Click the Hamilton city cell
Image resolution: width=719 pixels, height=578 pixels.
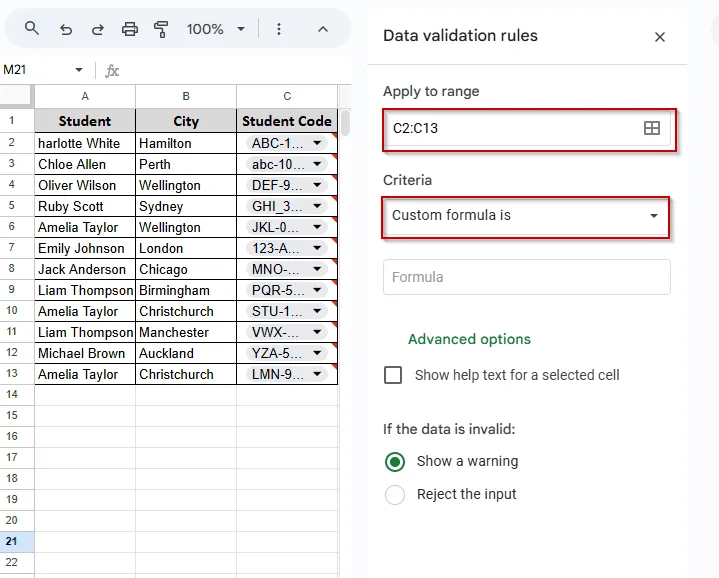186,143
